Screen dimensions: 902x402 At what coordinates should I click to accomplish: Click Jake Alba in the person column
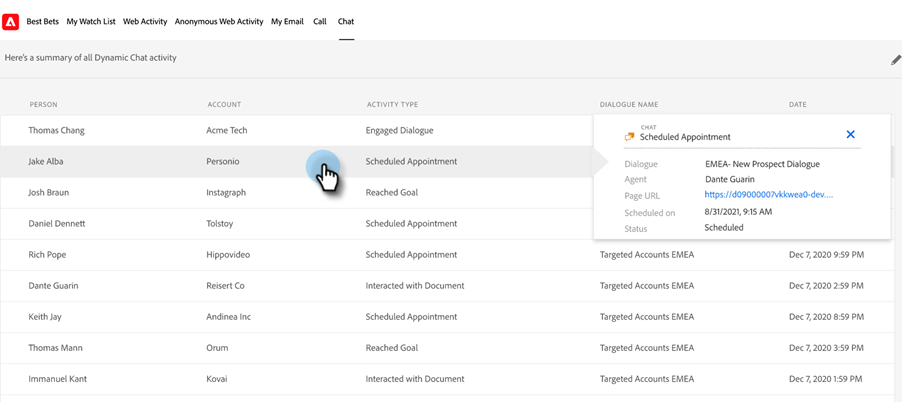(x=46, y=162)
